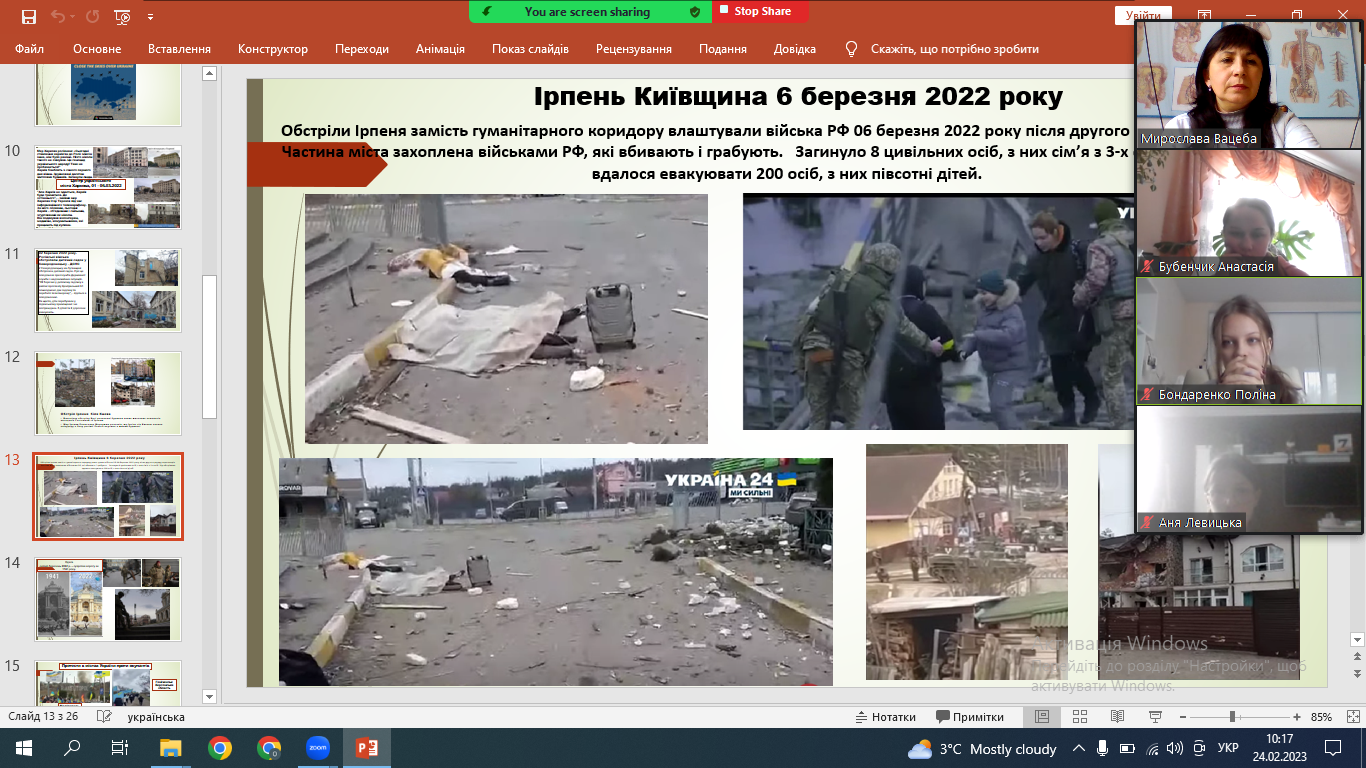Open Reading View from status bar
Screen dimensions: 1366x768
[1117, 717]
